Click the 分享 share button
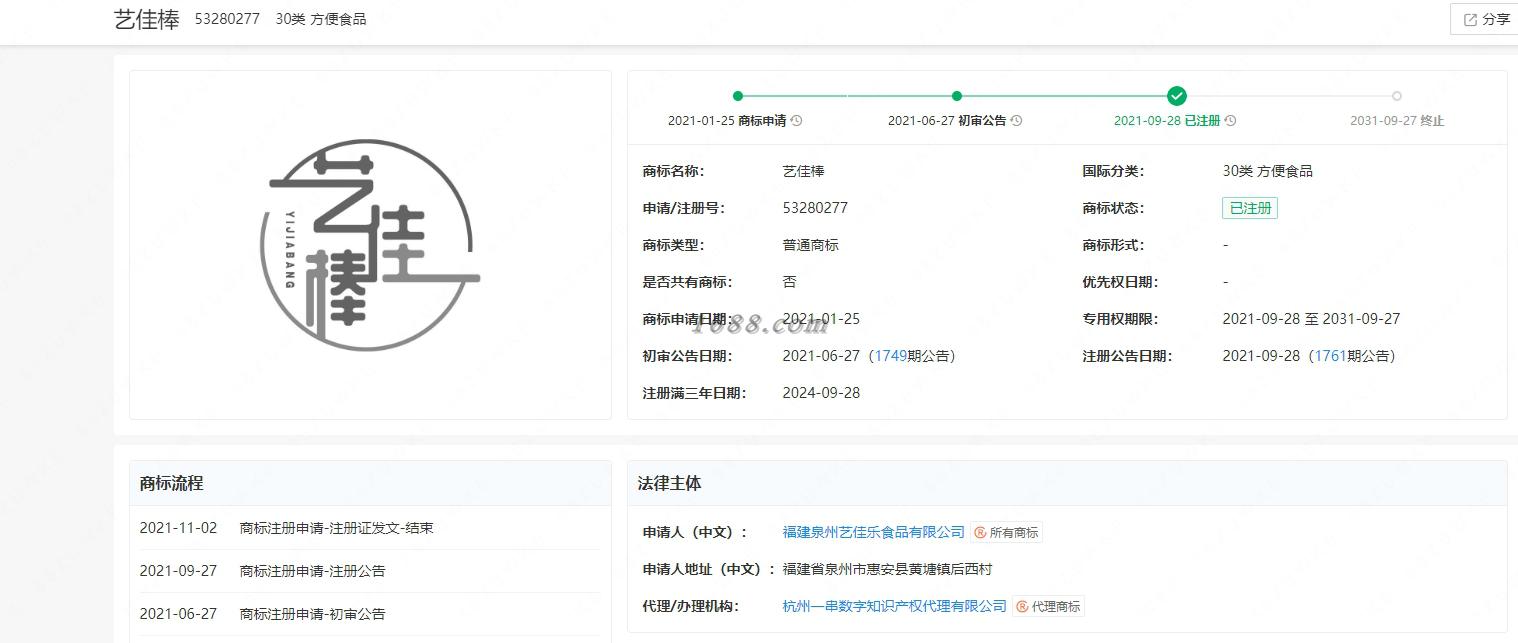Screen dimensions: 1518x643 (1486, 19)
